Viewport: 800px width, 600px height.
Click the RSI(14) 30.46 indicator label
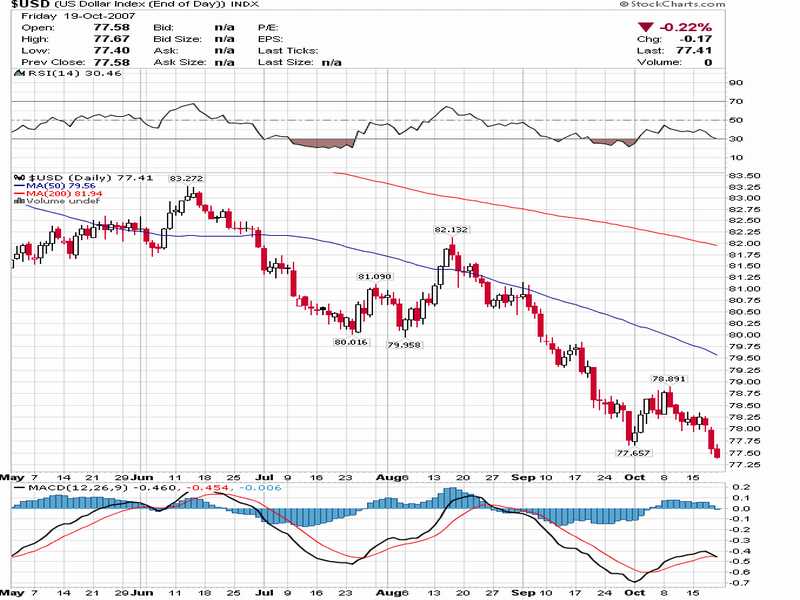[x=75, y=73]
